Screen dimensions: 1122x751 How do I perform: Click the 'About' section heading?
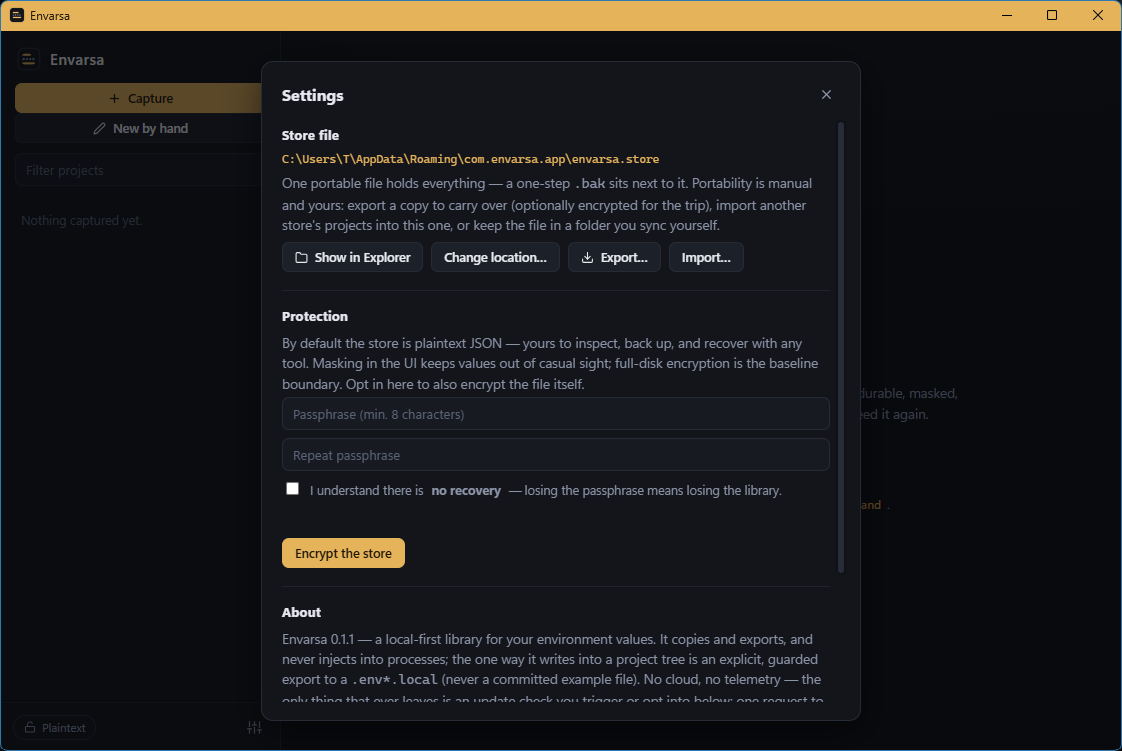[301, 612]
